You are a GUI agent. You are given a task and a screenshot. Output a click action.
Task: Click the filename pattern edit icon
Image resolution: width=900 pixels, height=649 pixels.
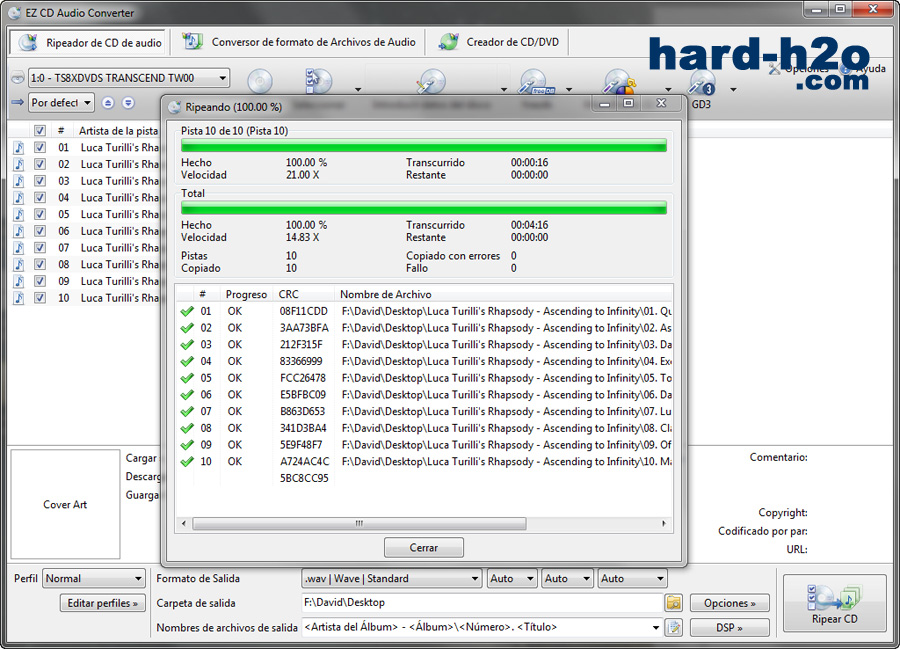click(x=674, y=627)
